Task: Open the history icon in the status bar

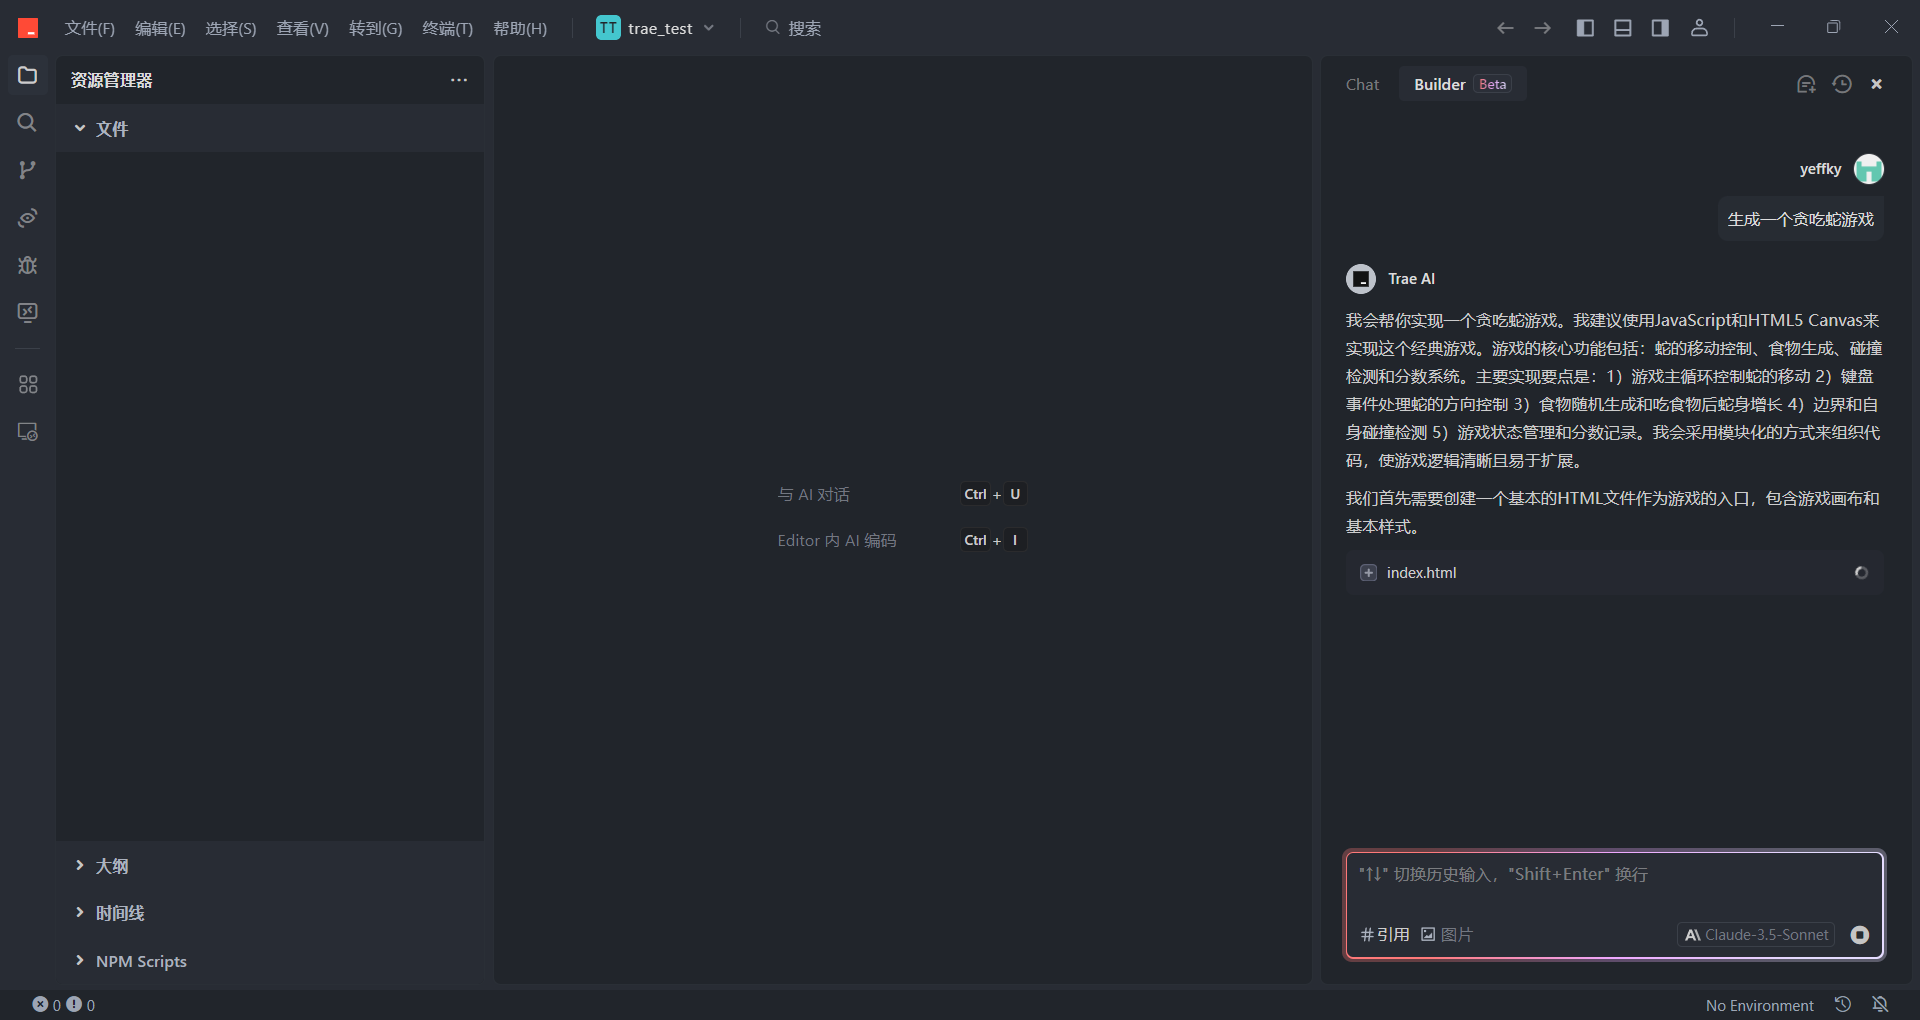Action: pyautogui.click(x=1843, y=1004)
